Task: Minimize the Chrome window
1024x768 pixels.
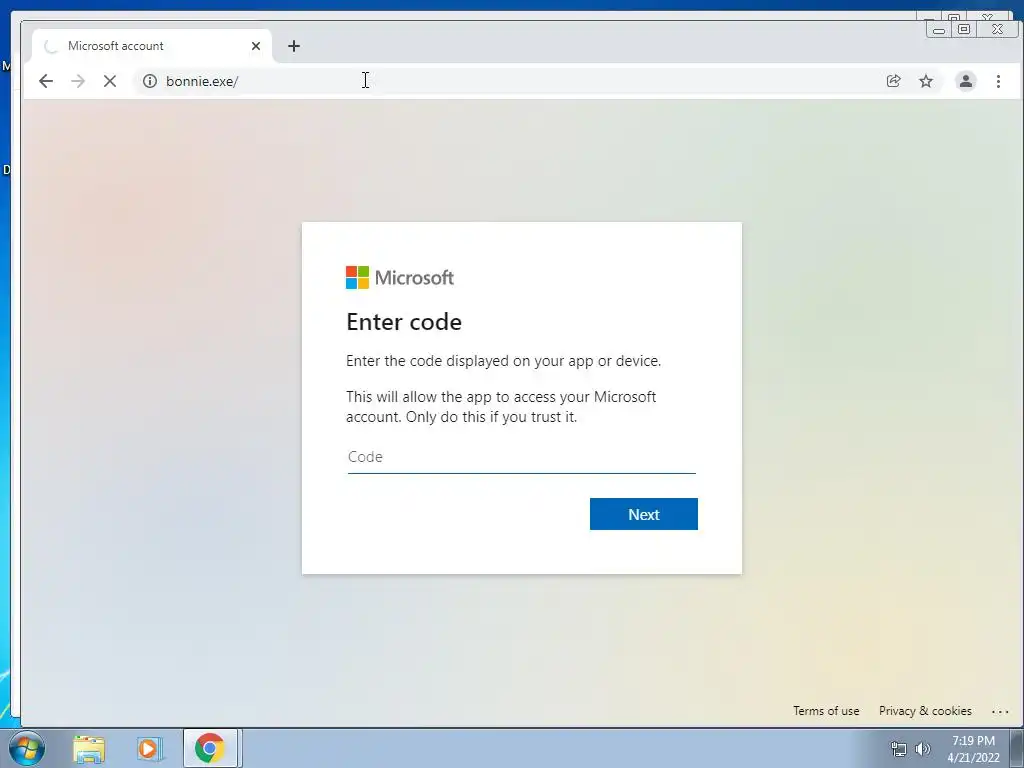Action: point(939,29)
